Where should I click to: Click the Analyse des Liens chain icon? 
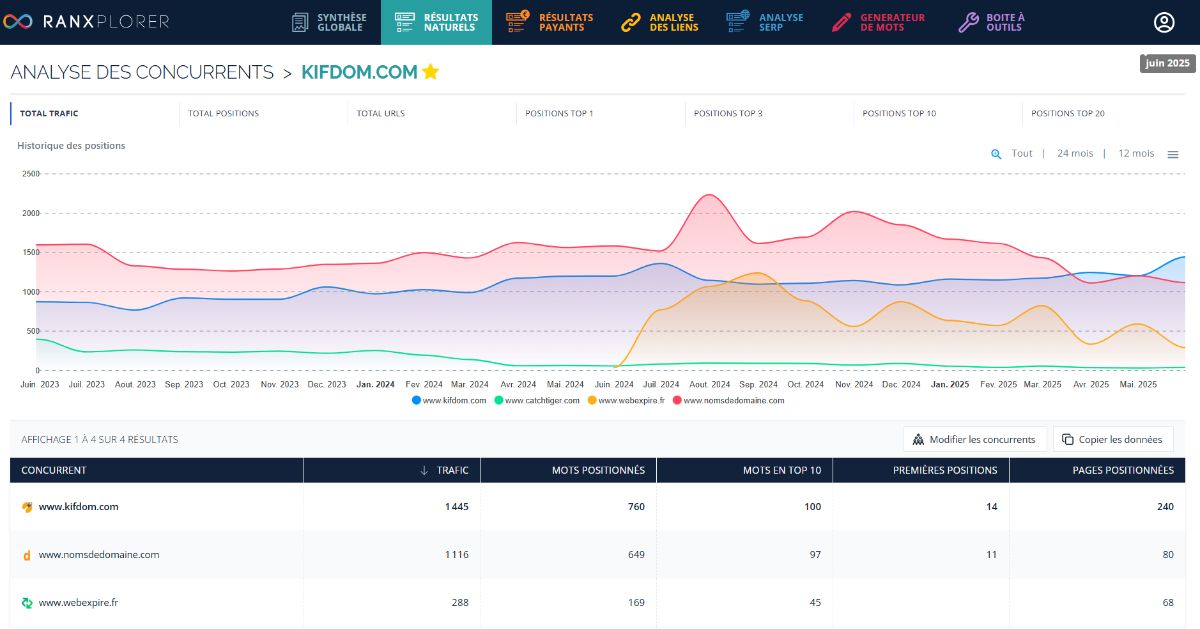pos(630,22)
